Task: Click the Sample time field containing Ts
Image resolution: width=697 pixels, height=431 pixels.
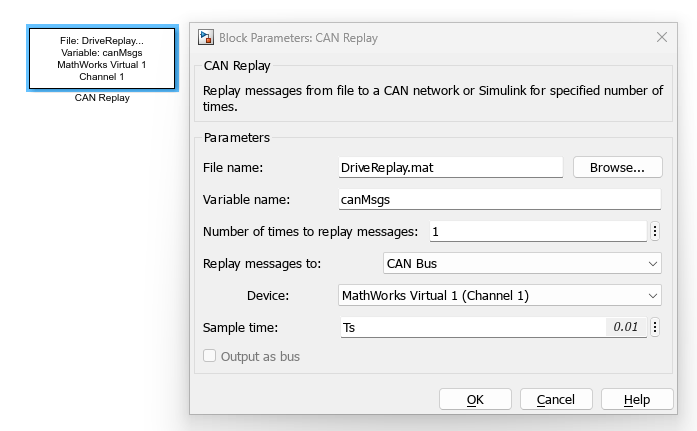Action: (x=470, y=327)
